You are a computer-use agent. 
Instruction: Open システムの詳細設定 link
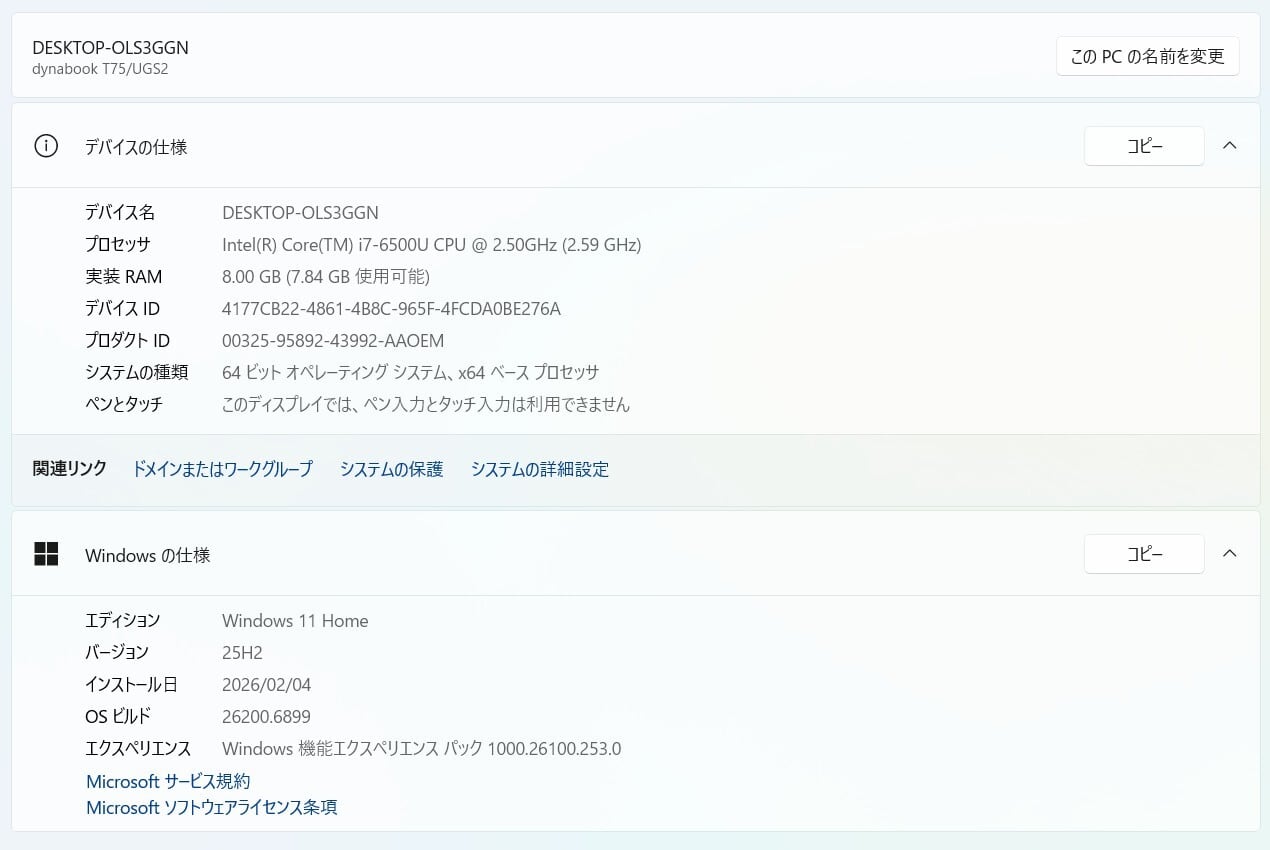point(540,469)
